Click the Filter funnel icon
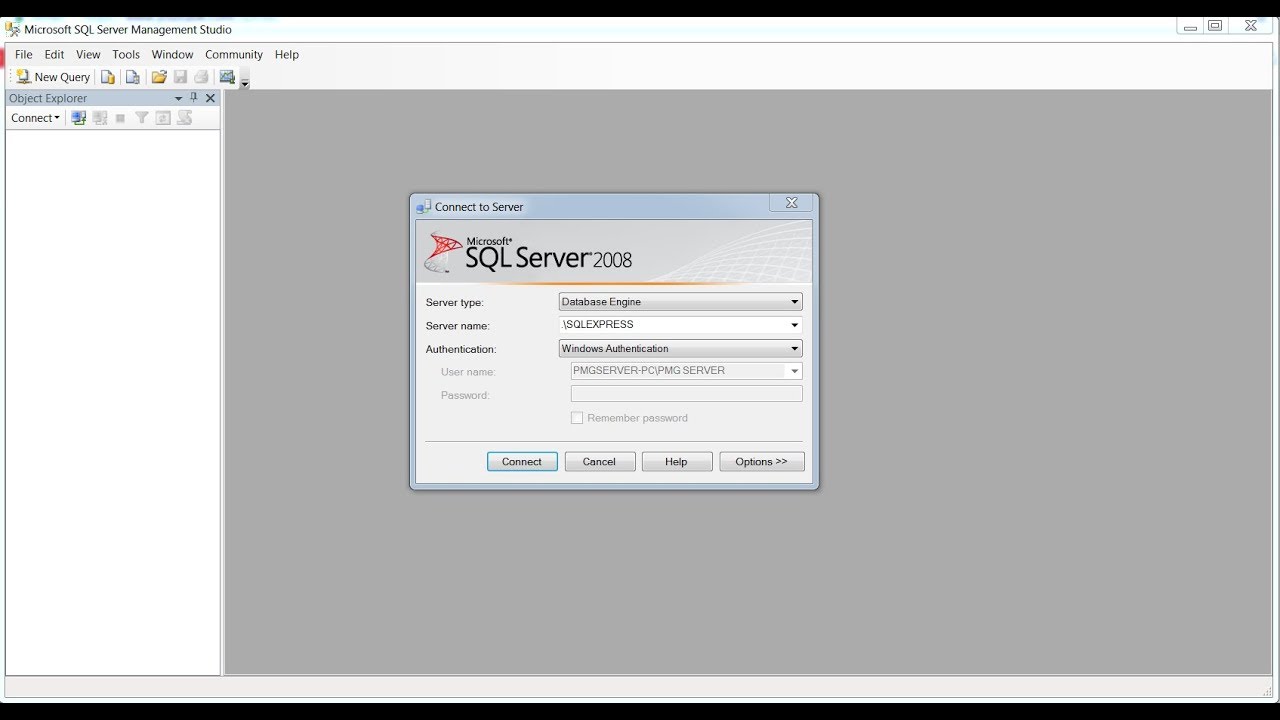Image resolution: width=1280 pixels, height=720 pixels. [x=142, y=118]
